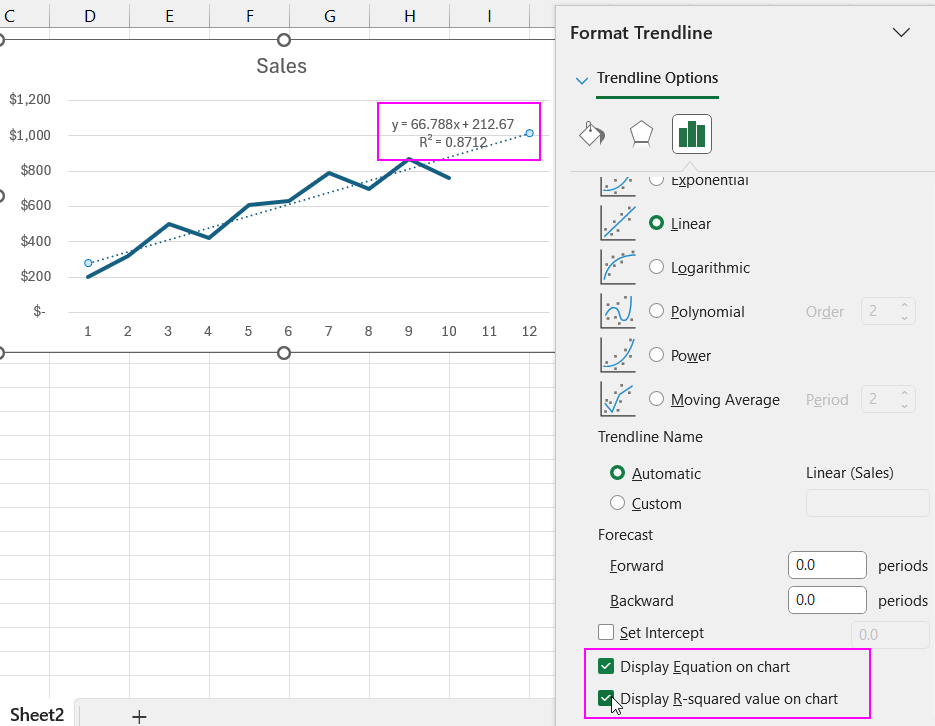Open the Effects pentagon icon tab
The image size is (935, 726).
click(x=641, y=134)
